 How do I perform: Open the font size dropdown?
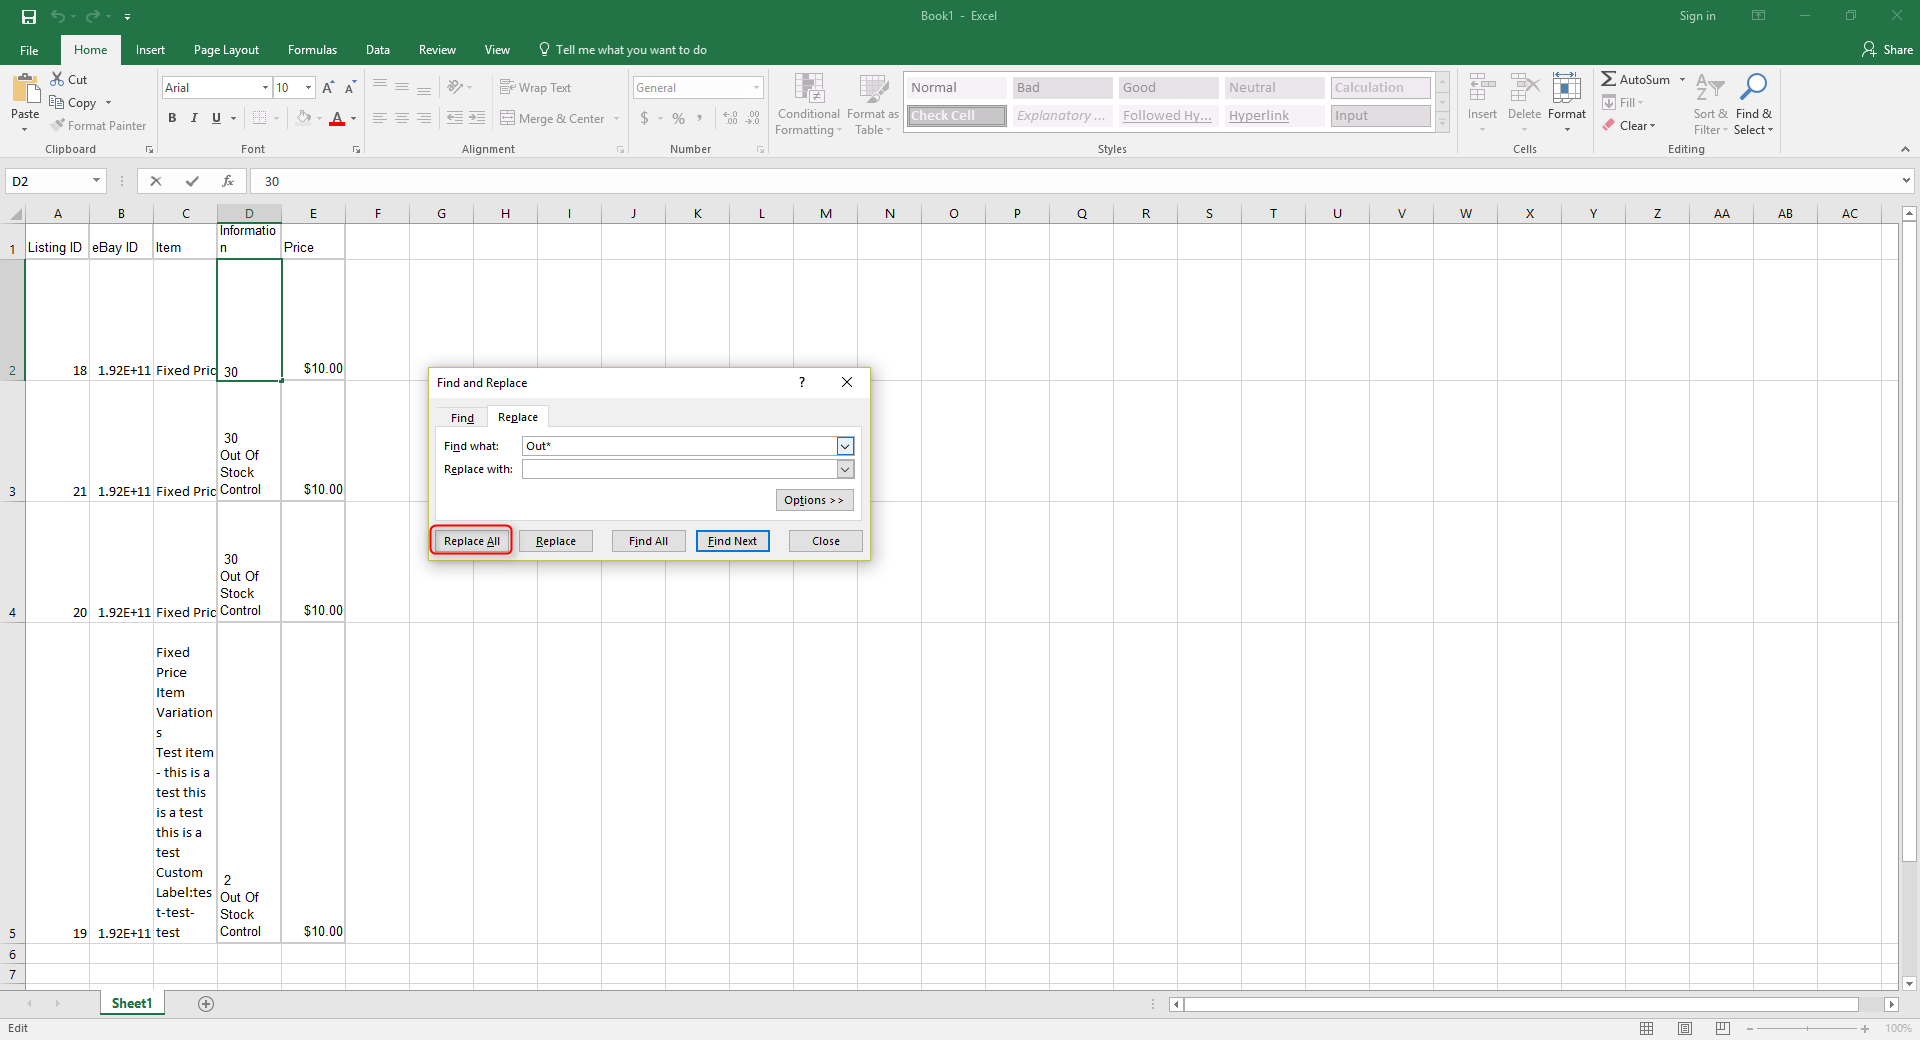308,88
